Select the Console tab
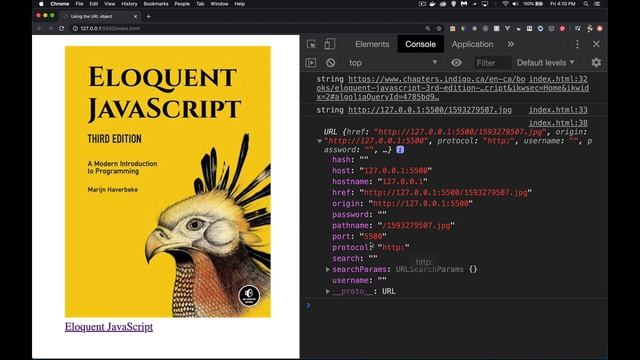Screen dimensions: 640x360 coord(420,44)
